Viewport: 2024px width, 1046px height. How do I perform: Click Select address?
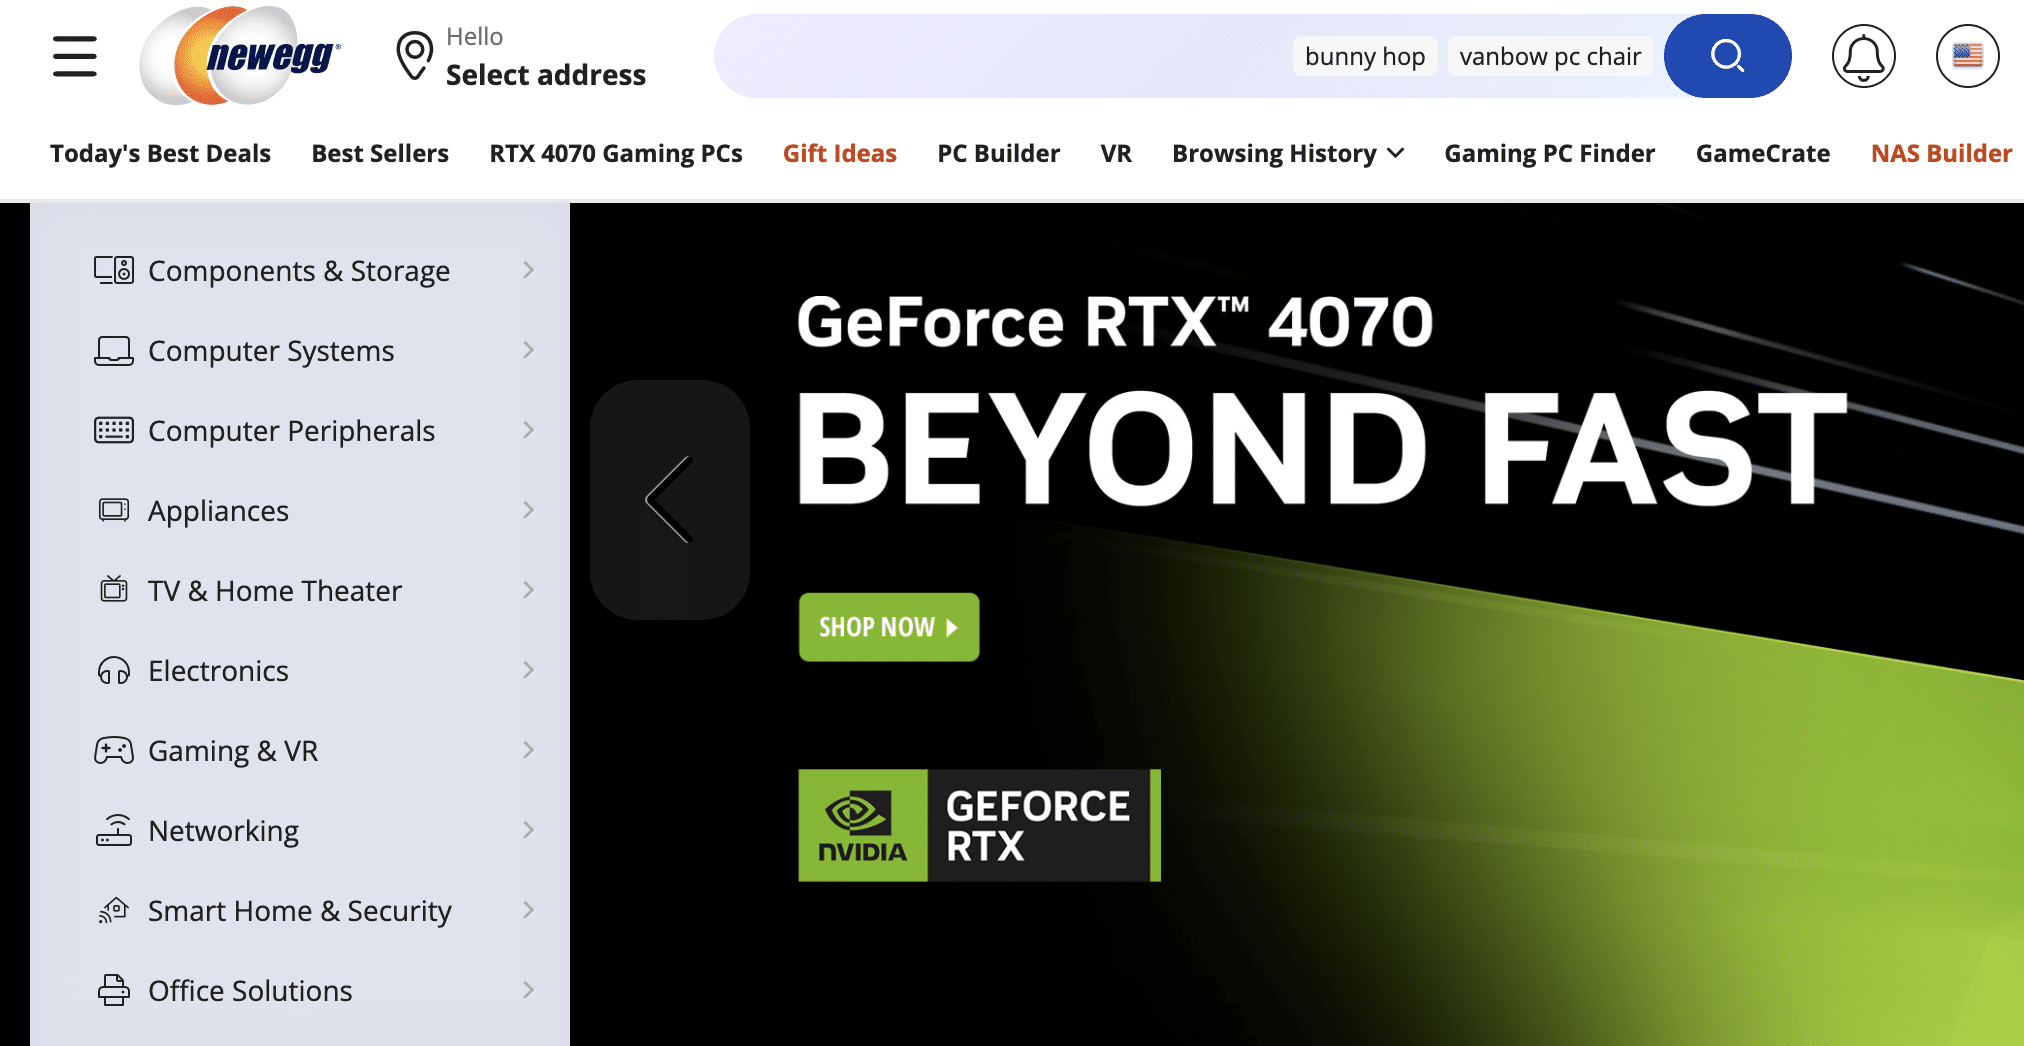click(546, 75)
